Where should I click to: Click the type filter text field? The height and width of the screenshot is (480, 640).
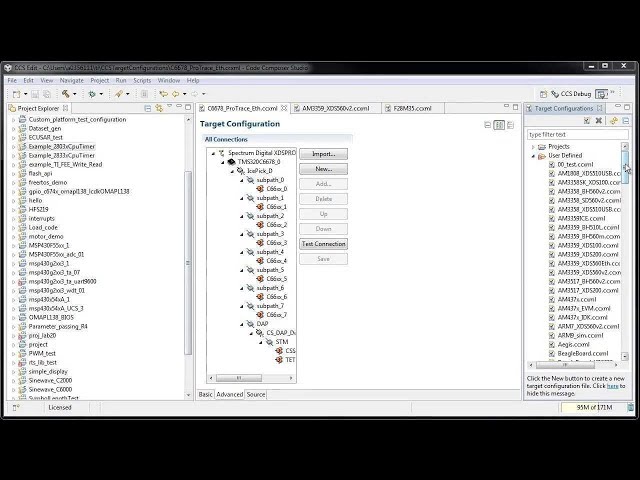578,134
